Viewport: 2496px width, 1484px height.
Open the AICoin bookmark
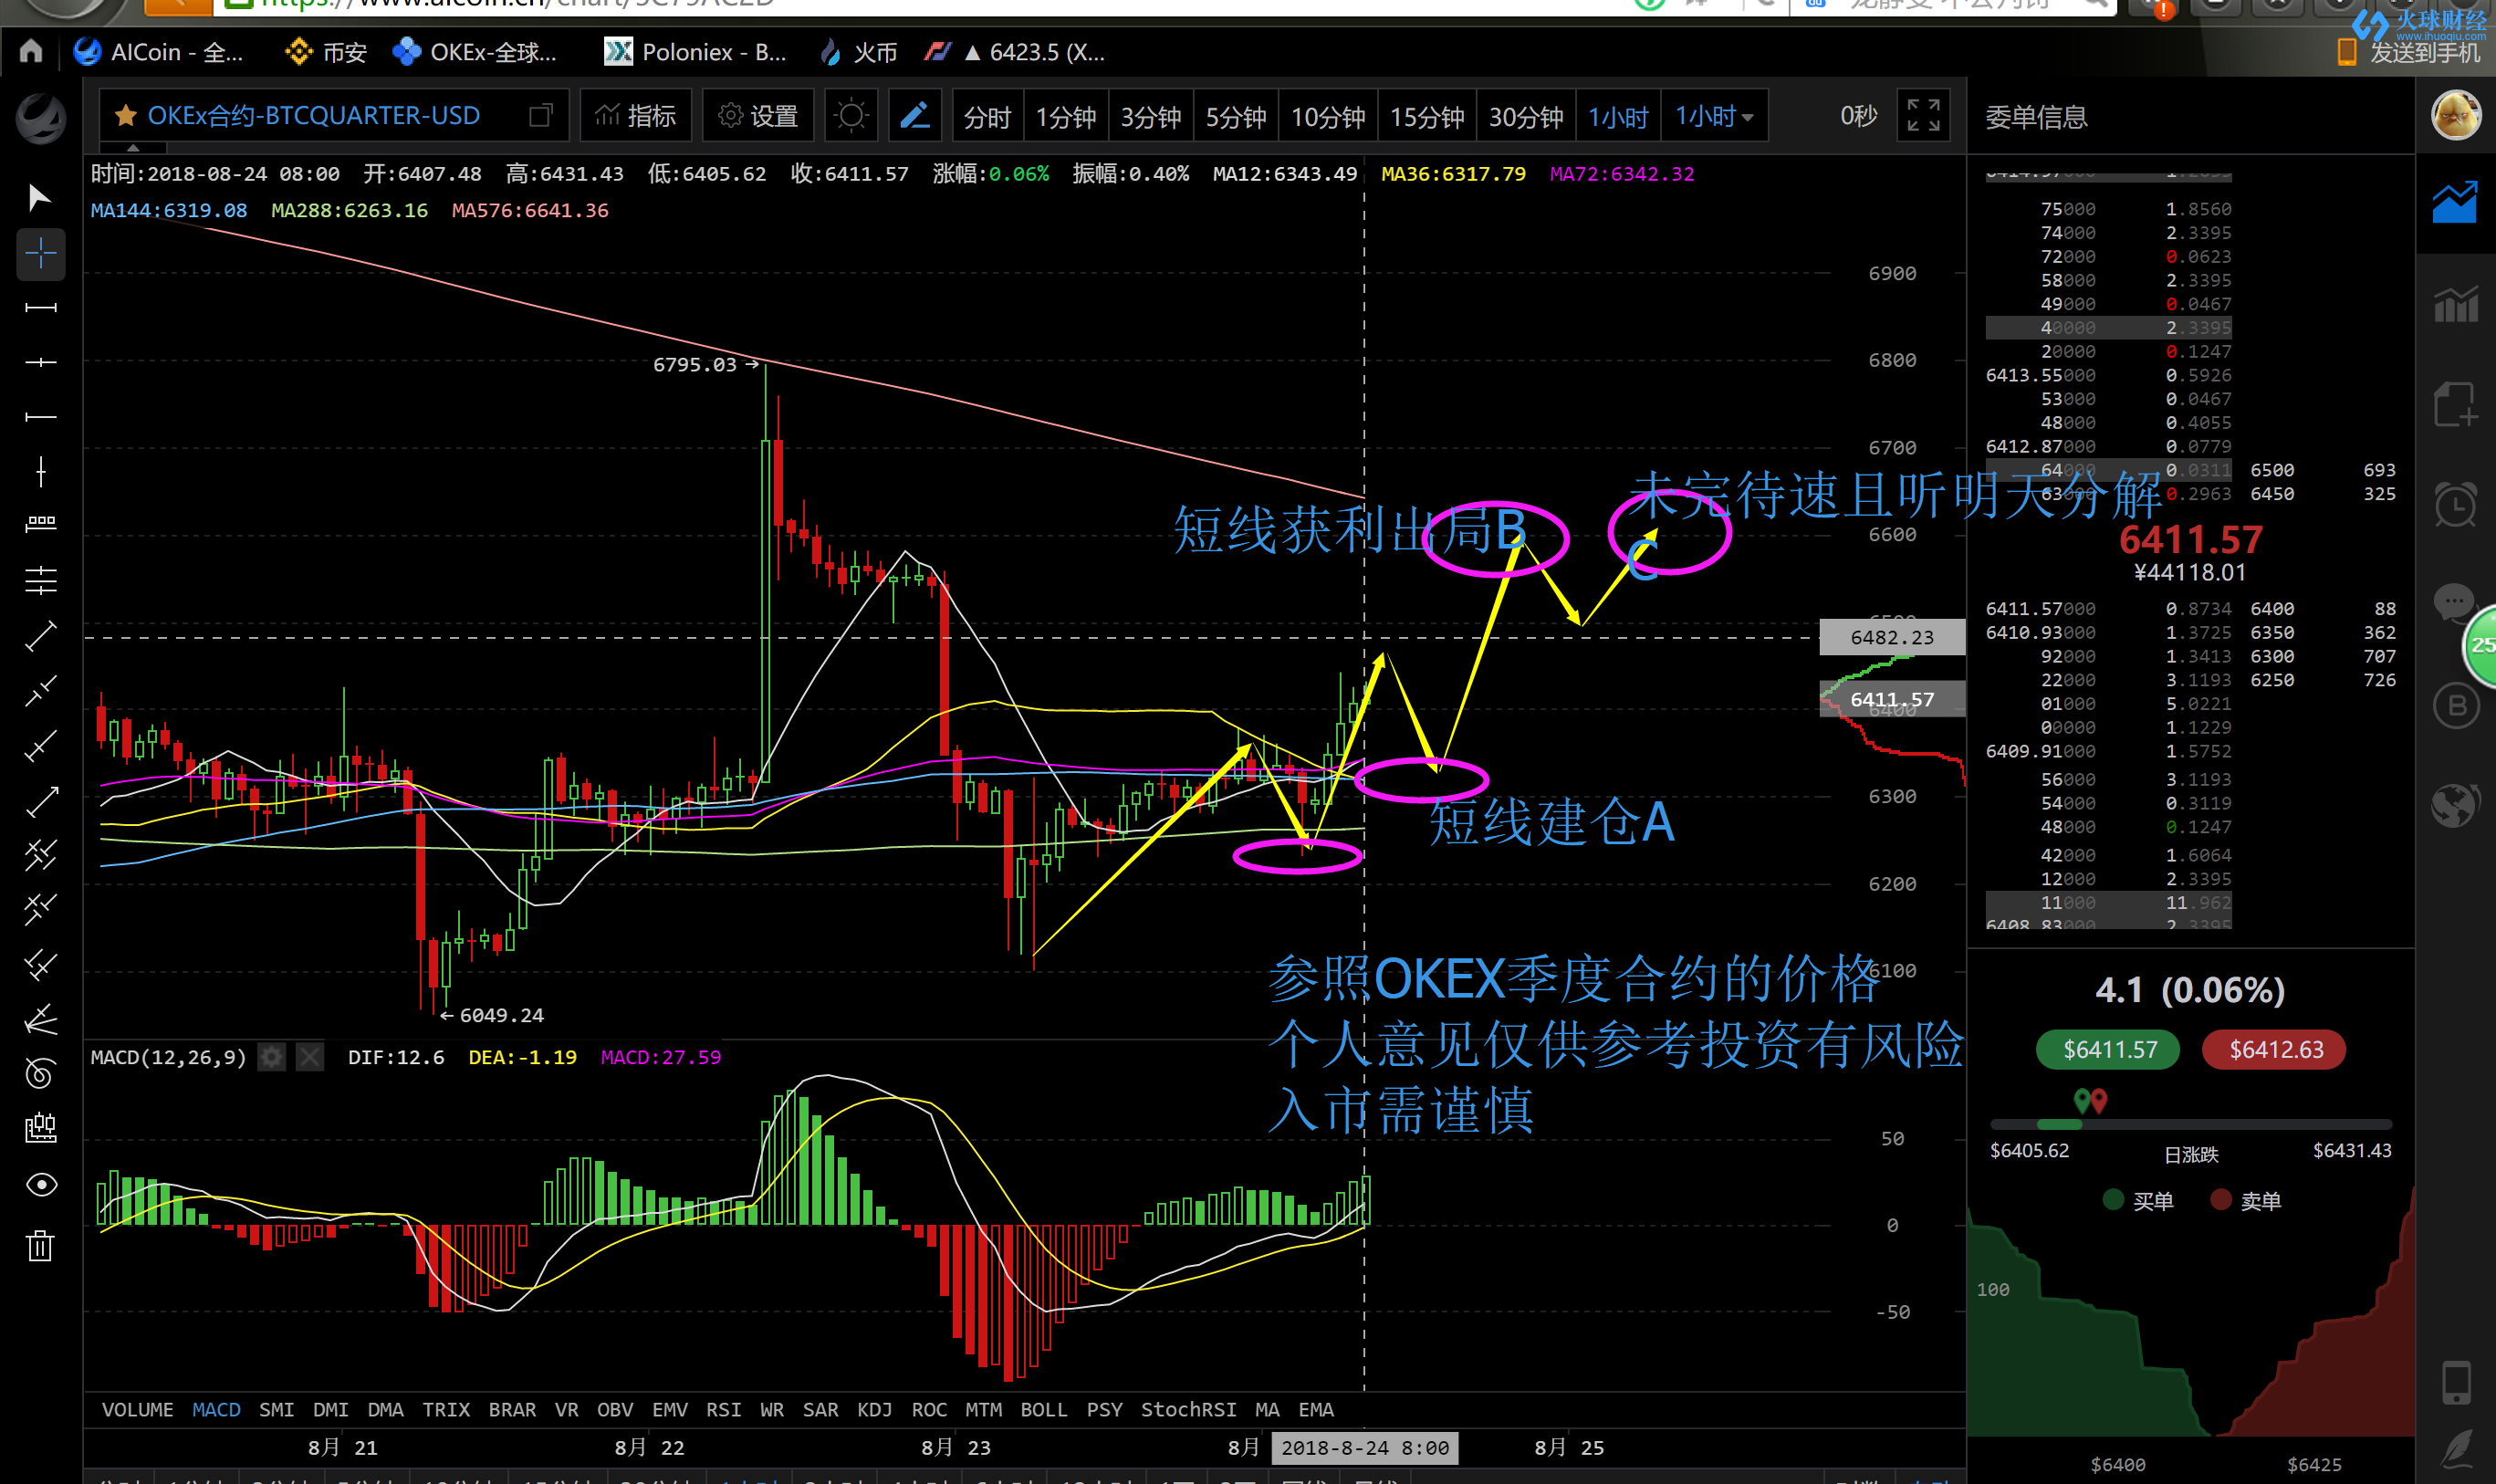tap(159, 52)
